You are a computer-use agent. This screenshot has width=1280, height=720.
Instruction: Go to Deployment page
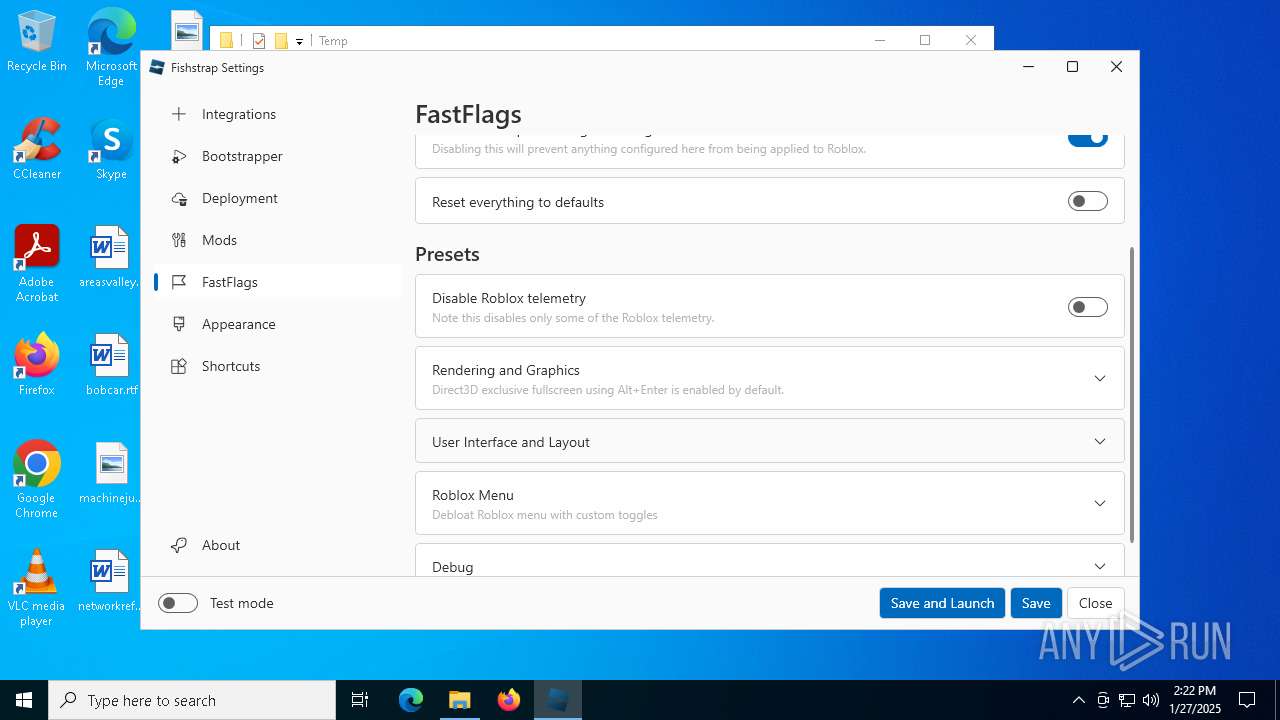277,198
